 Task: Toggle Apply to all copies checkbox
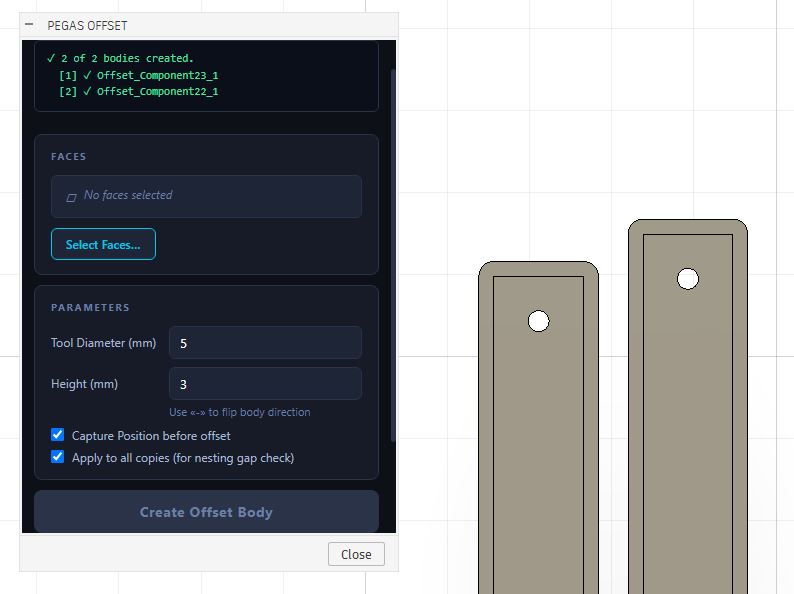tap(58, 457)
